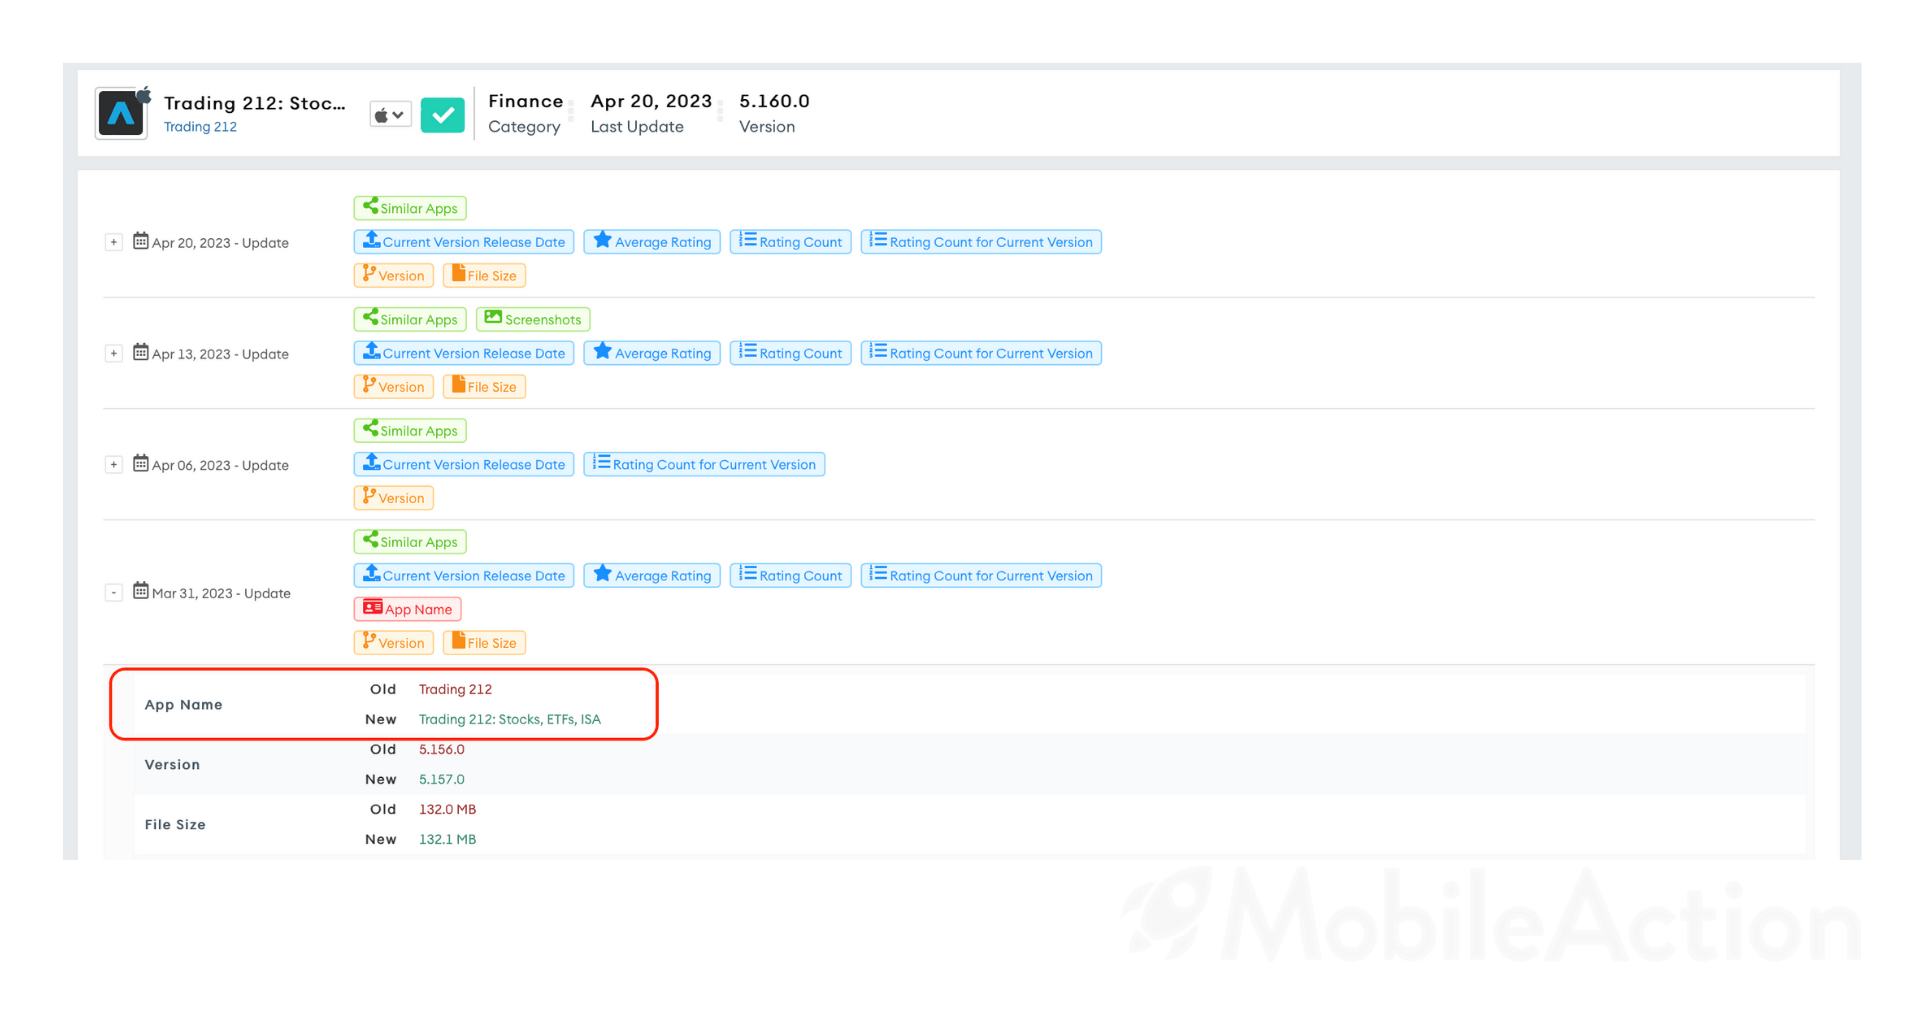Open the Apple platform selector dropdown
Viewport: 1925px width, 1026px height.
coord(390,115)
